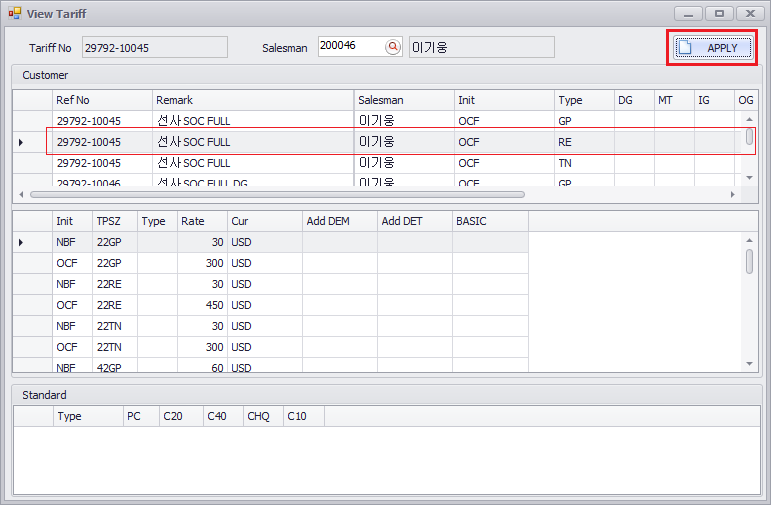Click the 450 rate cell
Screen dimensions: 771x505
pos(201,305)
